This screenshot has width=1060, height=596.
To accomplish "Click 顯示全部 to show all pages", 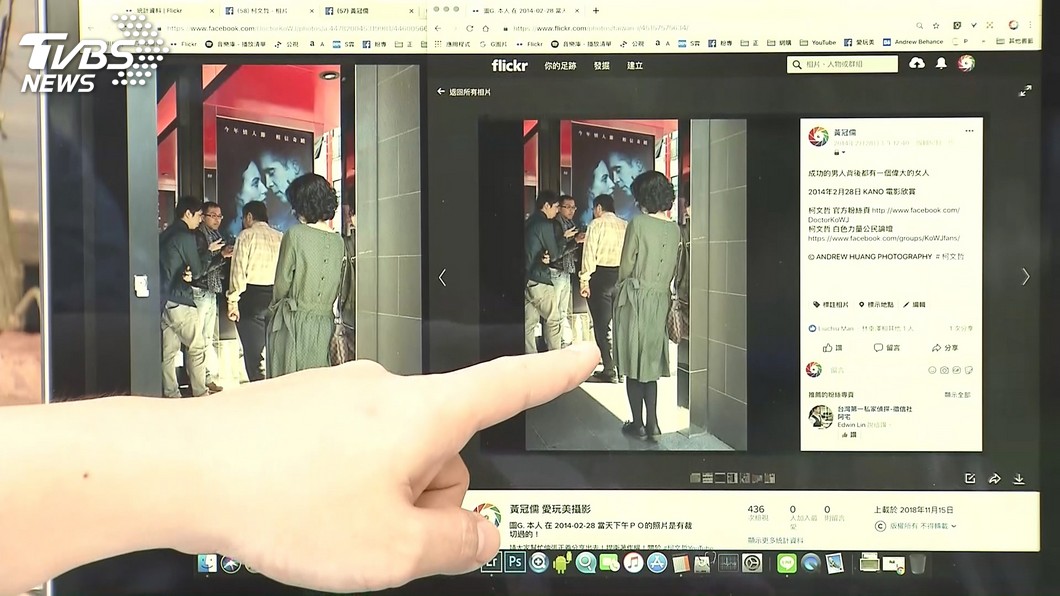I will pyautogui.click(x=957, y=395).
